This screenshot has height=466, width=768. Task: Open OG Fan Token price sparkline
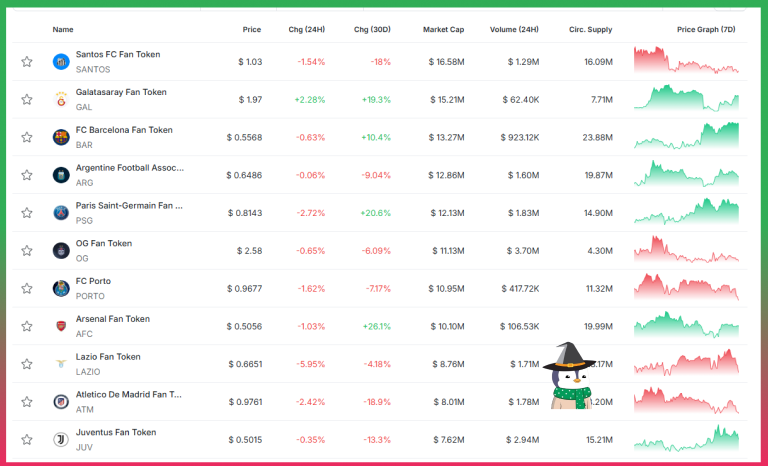tap(686, 249)
